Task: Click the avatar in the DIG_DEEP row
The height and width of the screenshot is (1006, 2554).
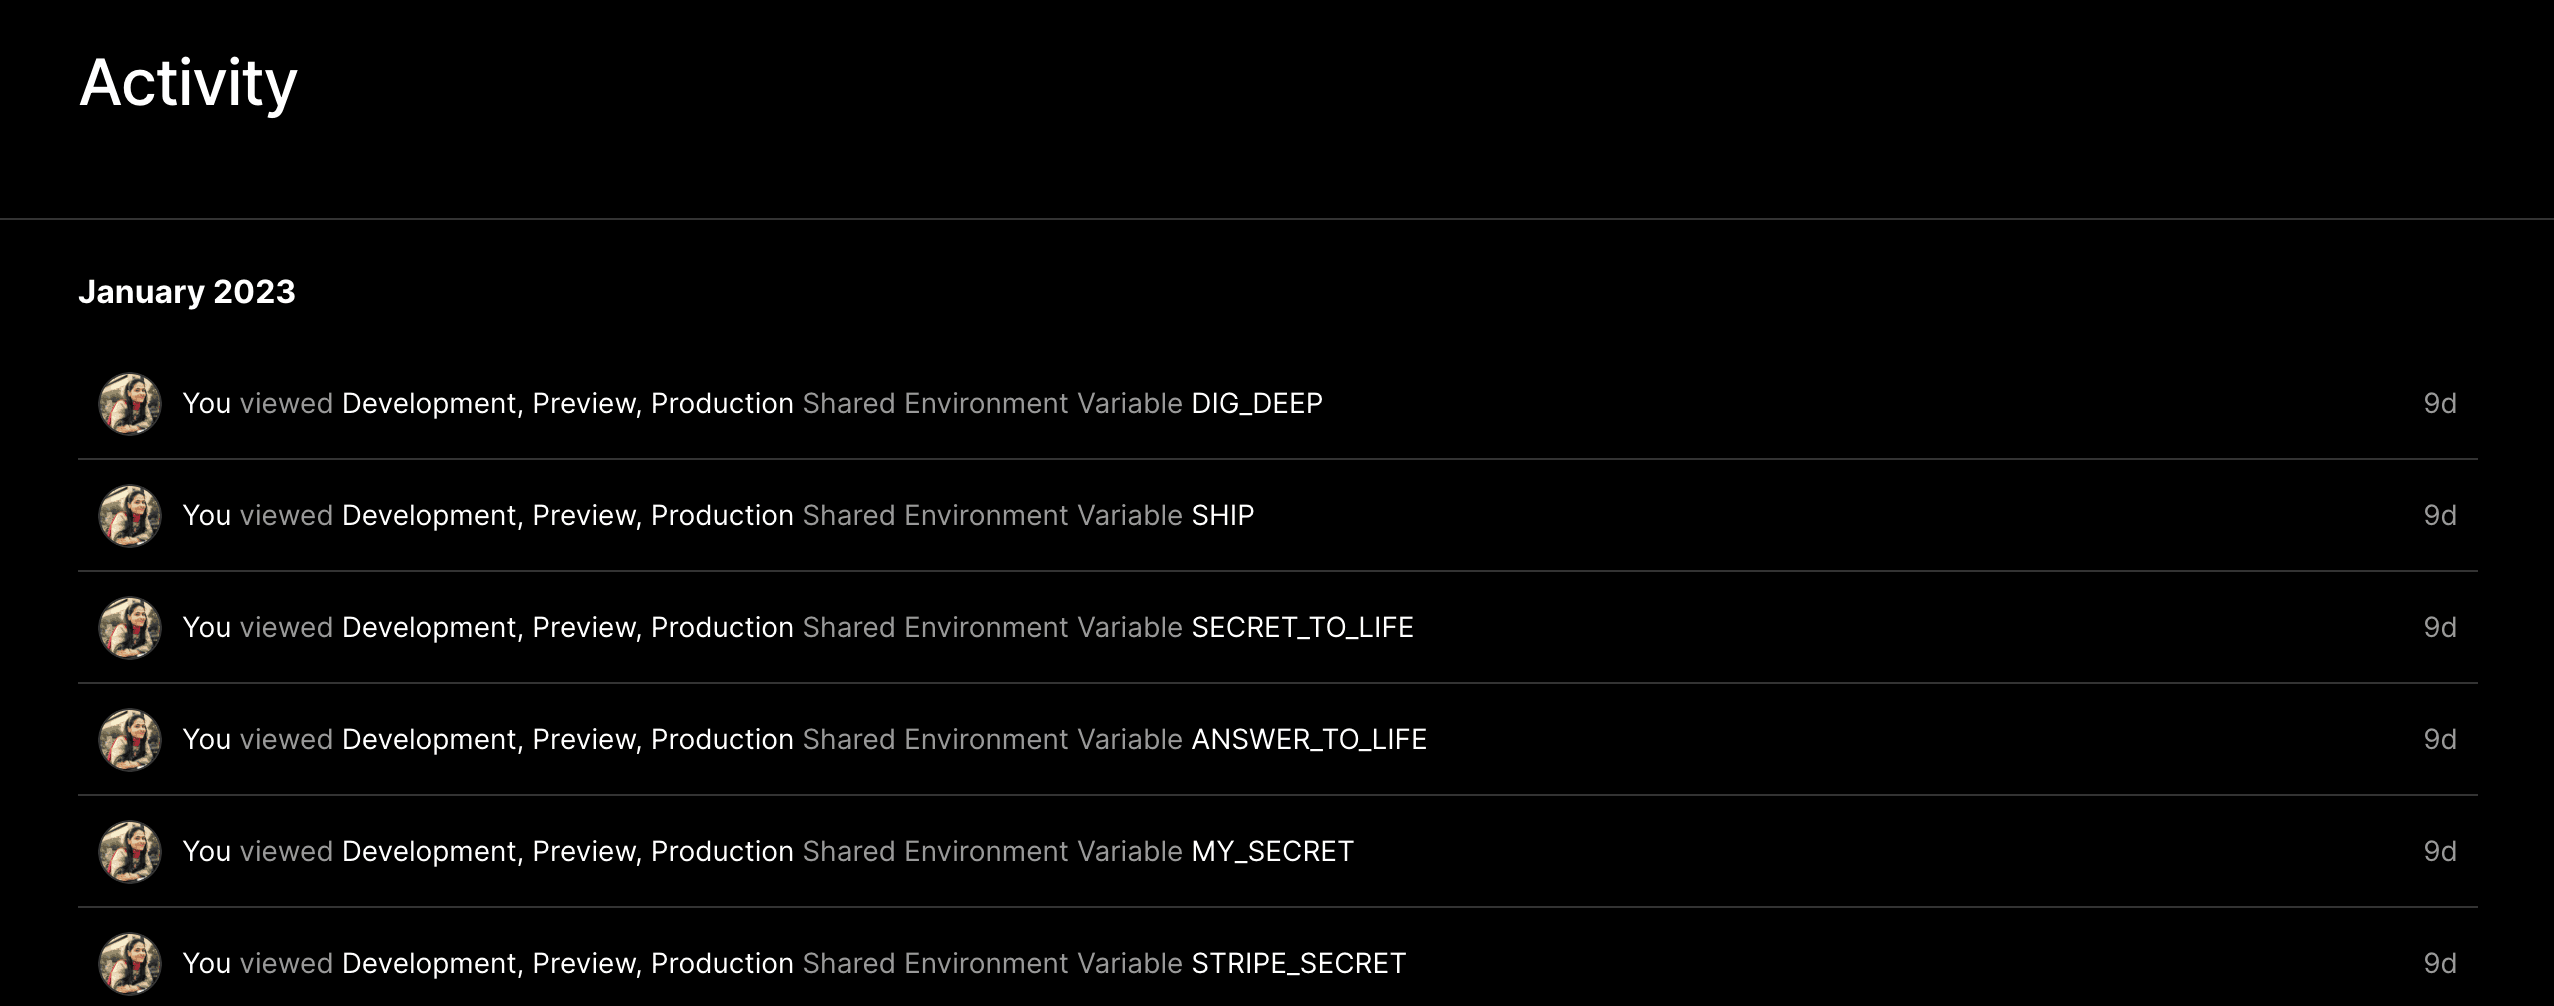Action: point(130,404)
